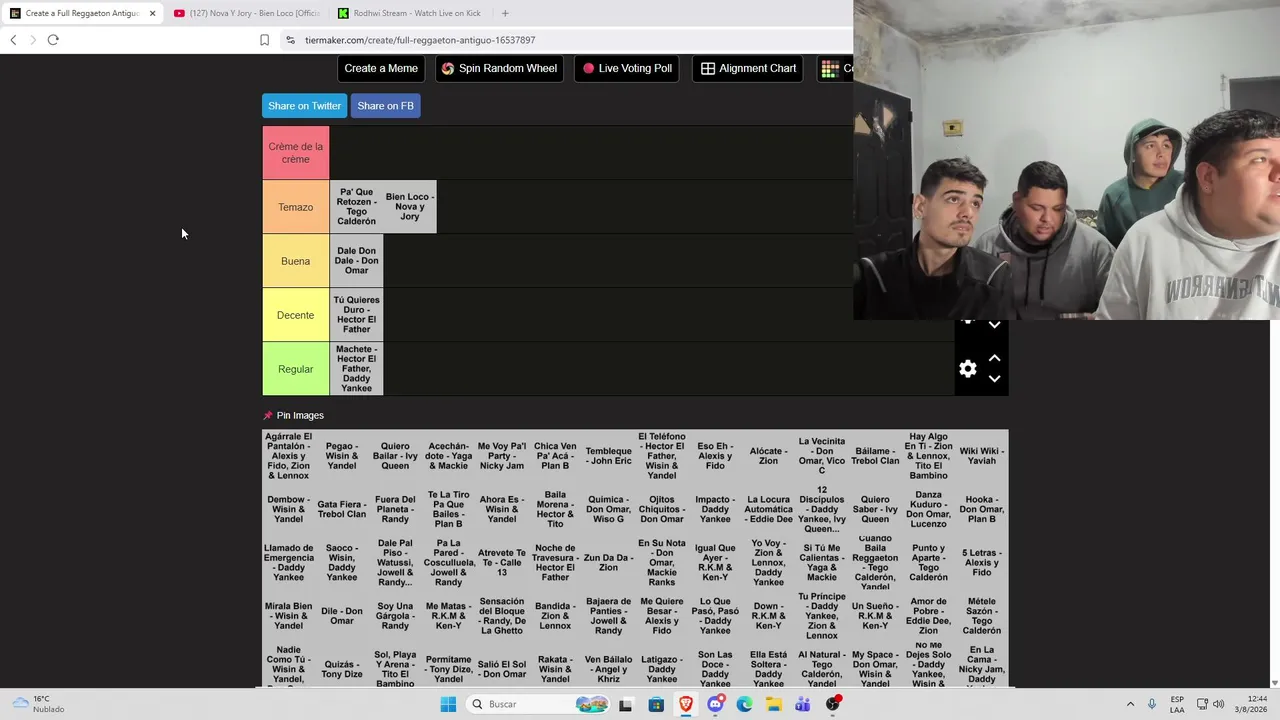Select the Temazo tier label
Screen dimensions: 1280x720
coord(295,207)
